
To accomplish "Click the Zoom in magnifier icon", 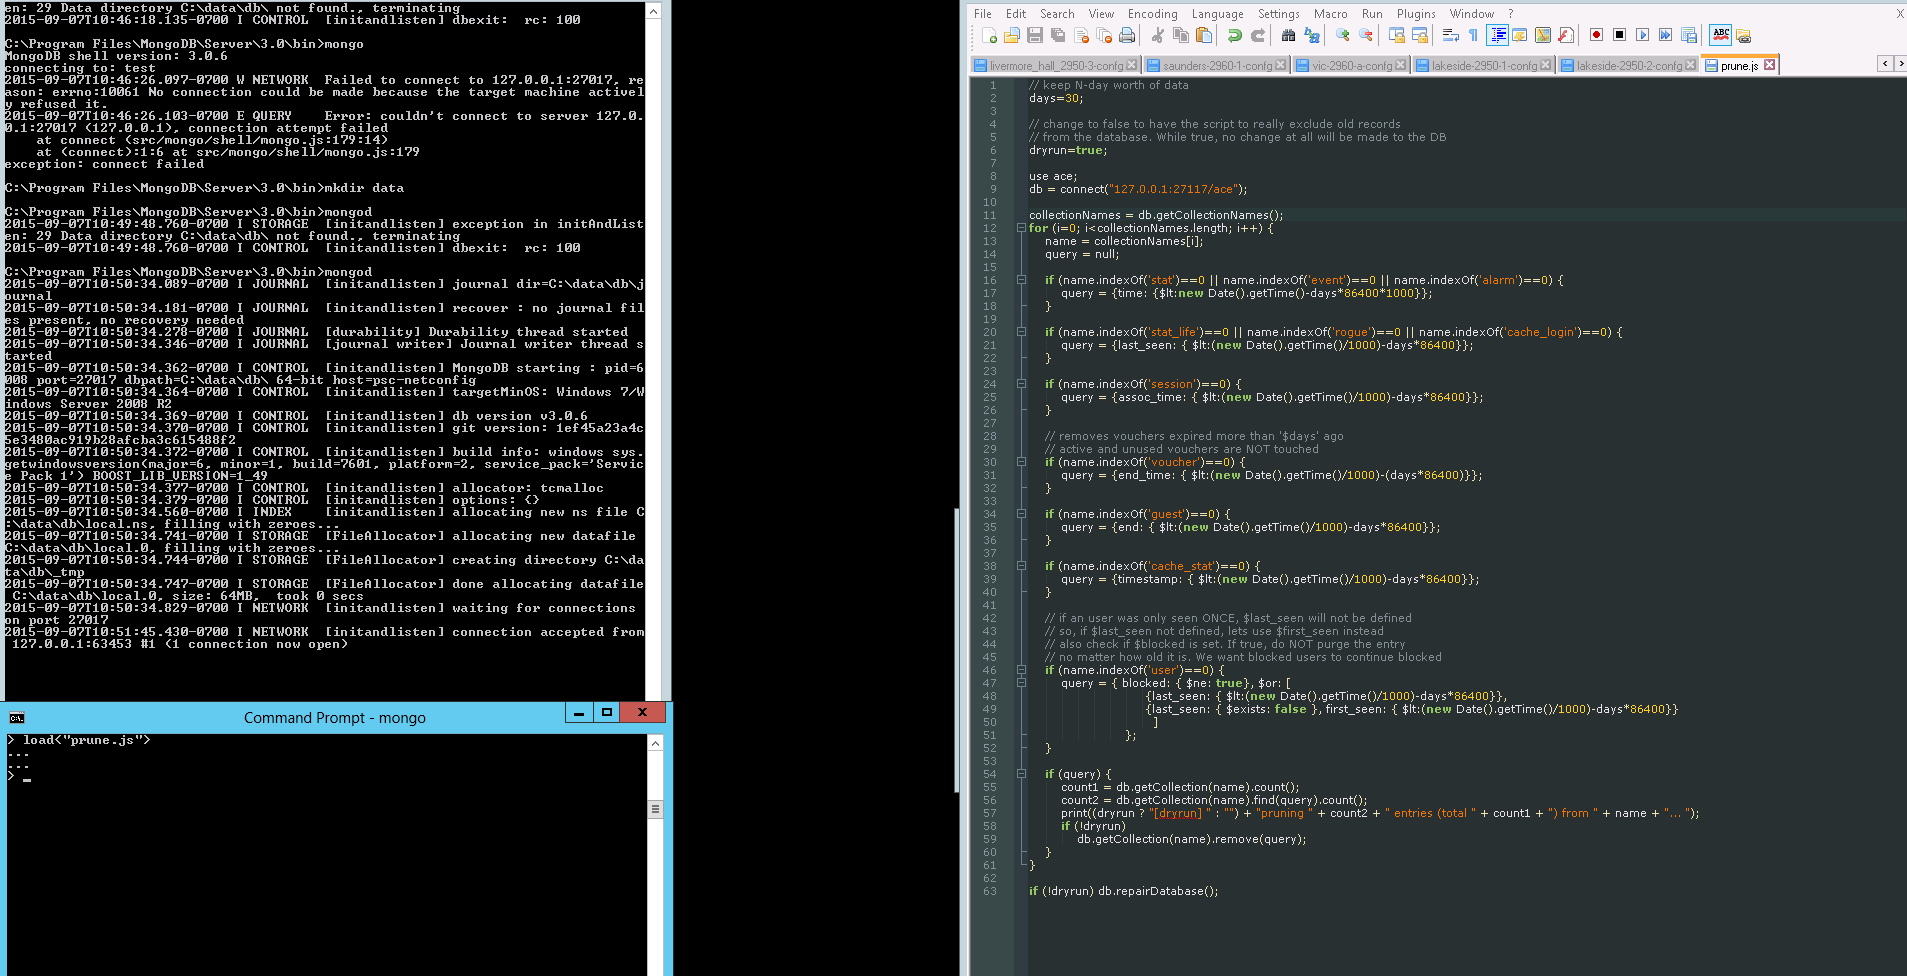I will click(x=1343, y=36).
